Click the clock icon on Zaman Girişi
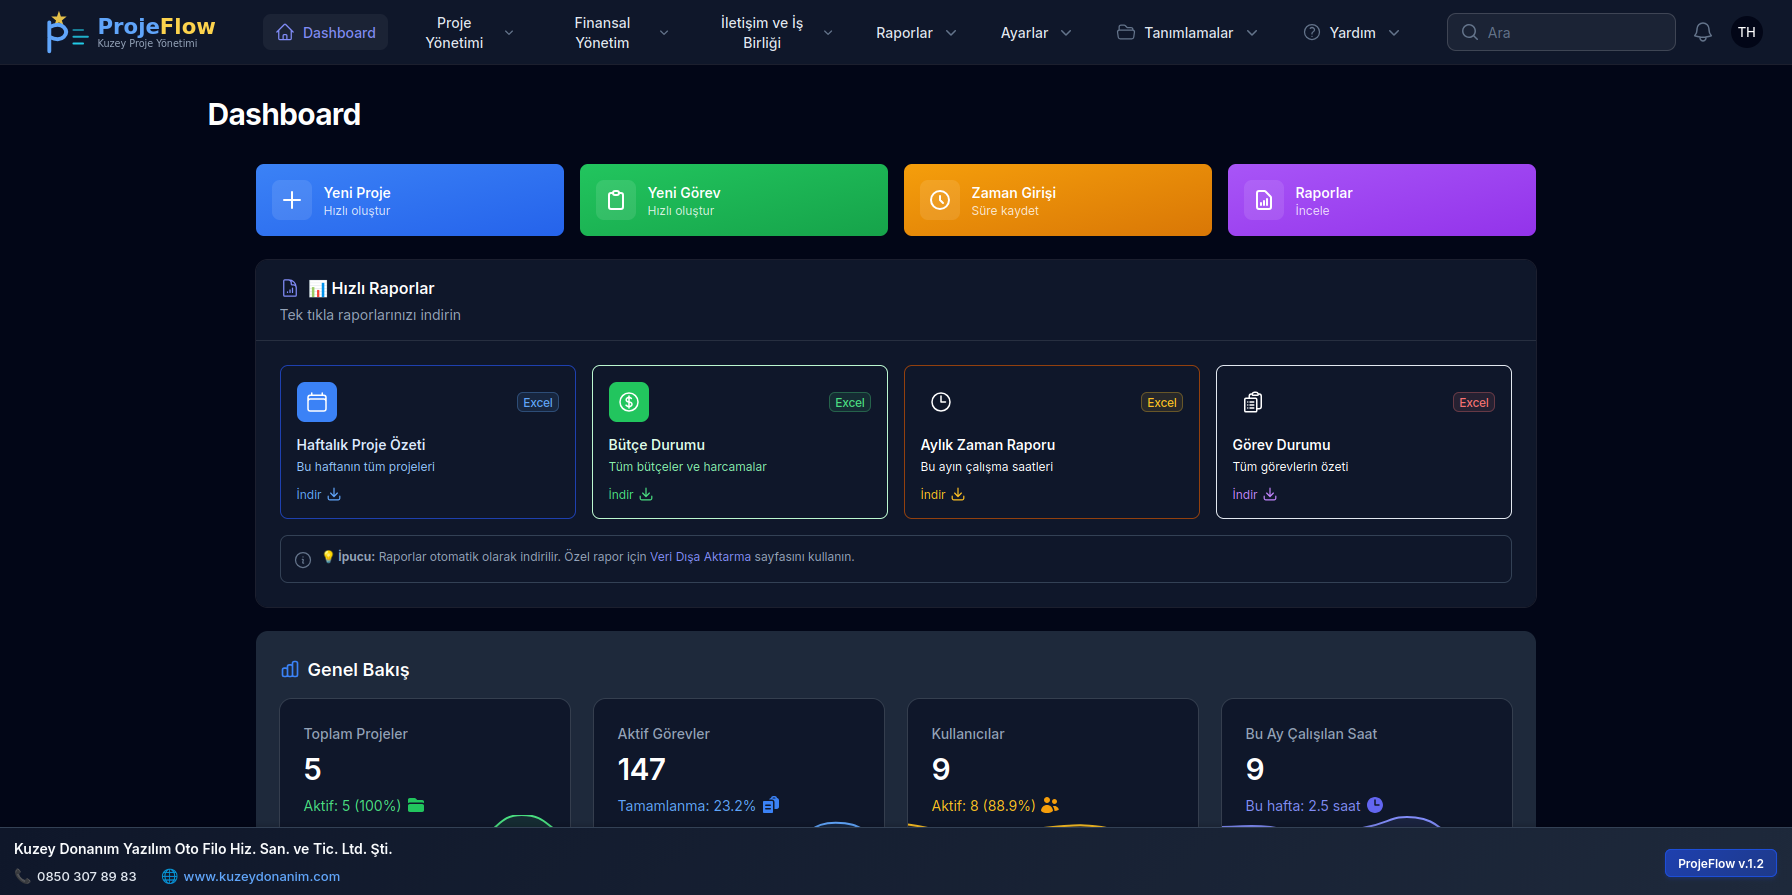1792x895 pixels. click(940, 200)
